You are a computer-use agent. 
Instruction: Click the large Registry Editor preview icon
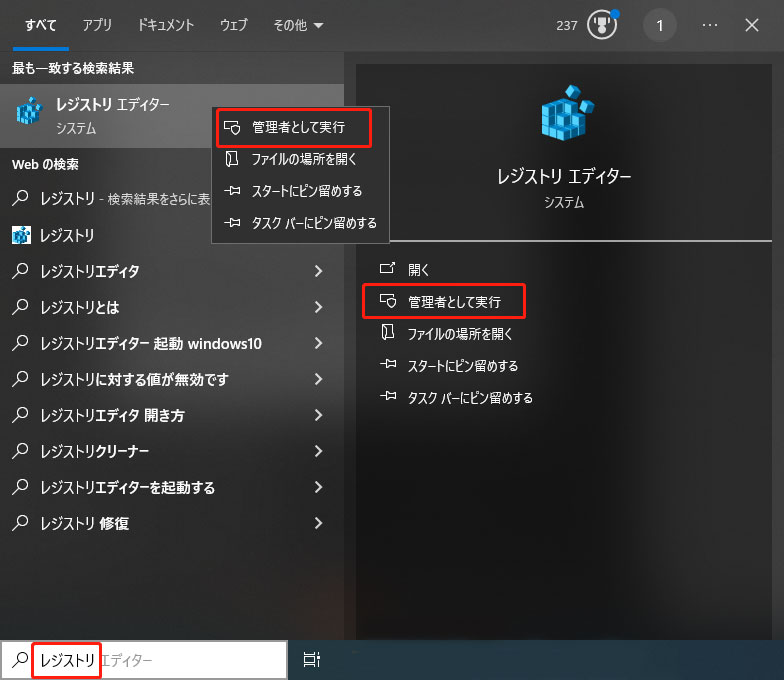(566, 113)
